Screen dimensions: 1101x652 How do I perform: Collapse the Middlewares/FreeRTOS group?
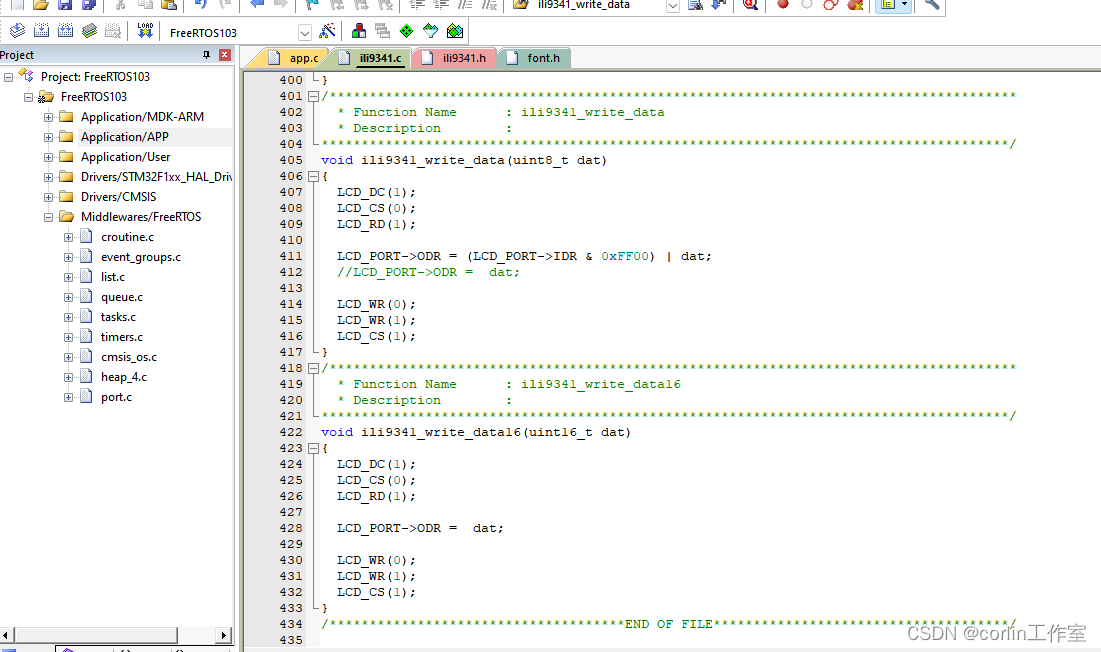[x=46, y=216]
